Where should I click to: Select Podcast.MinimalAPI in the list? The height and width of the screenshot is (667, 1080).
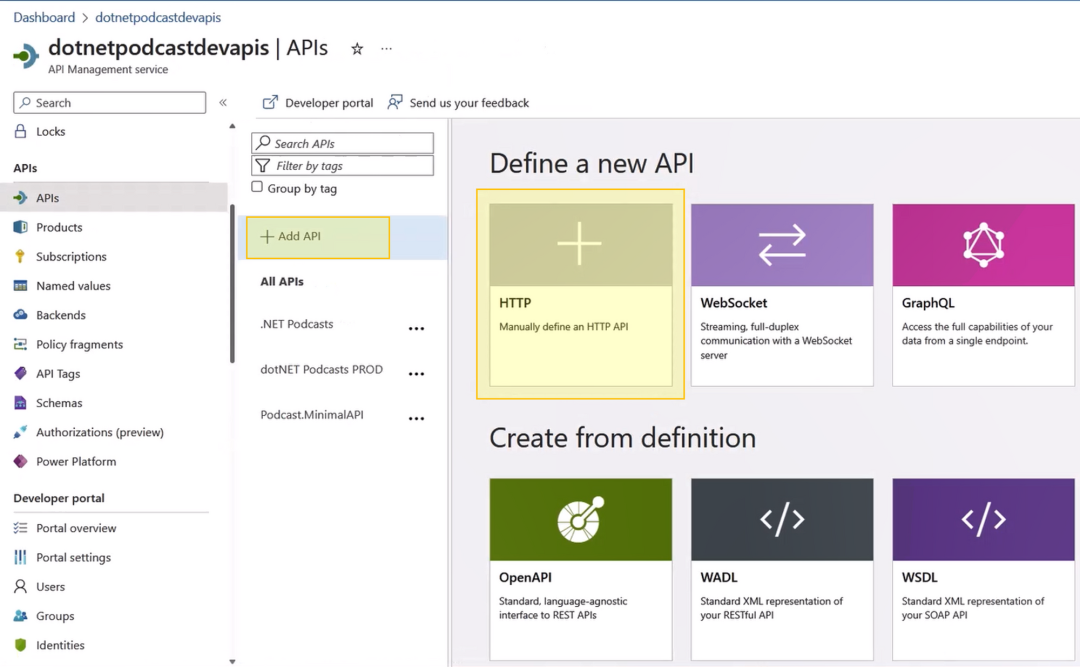tap(312, 415)
